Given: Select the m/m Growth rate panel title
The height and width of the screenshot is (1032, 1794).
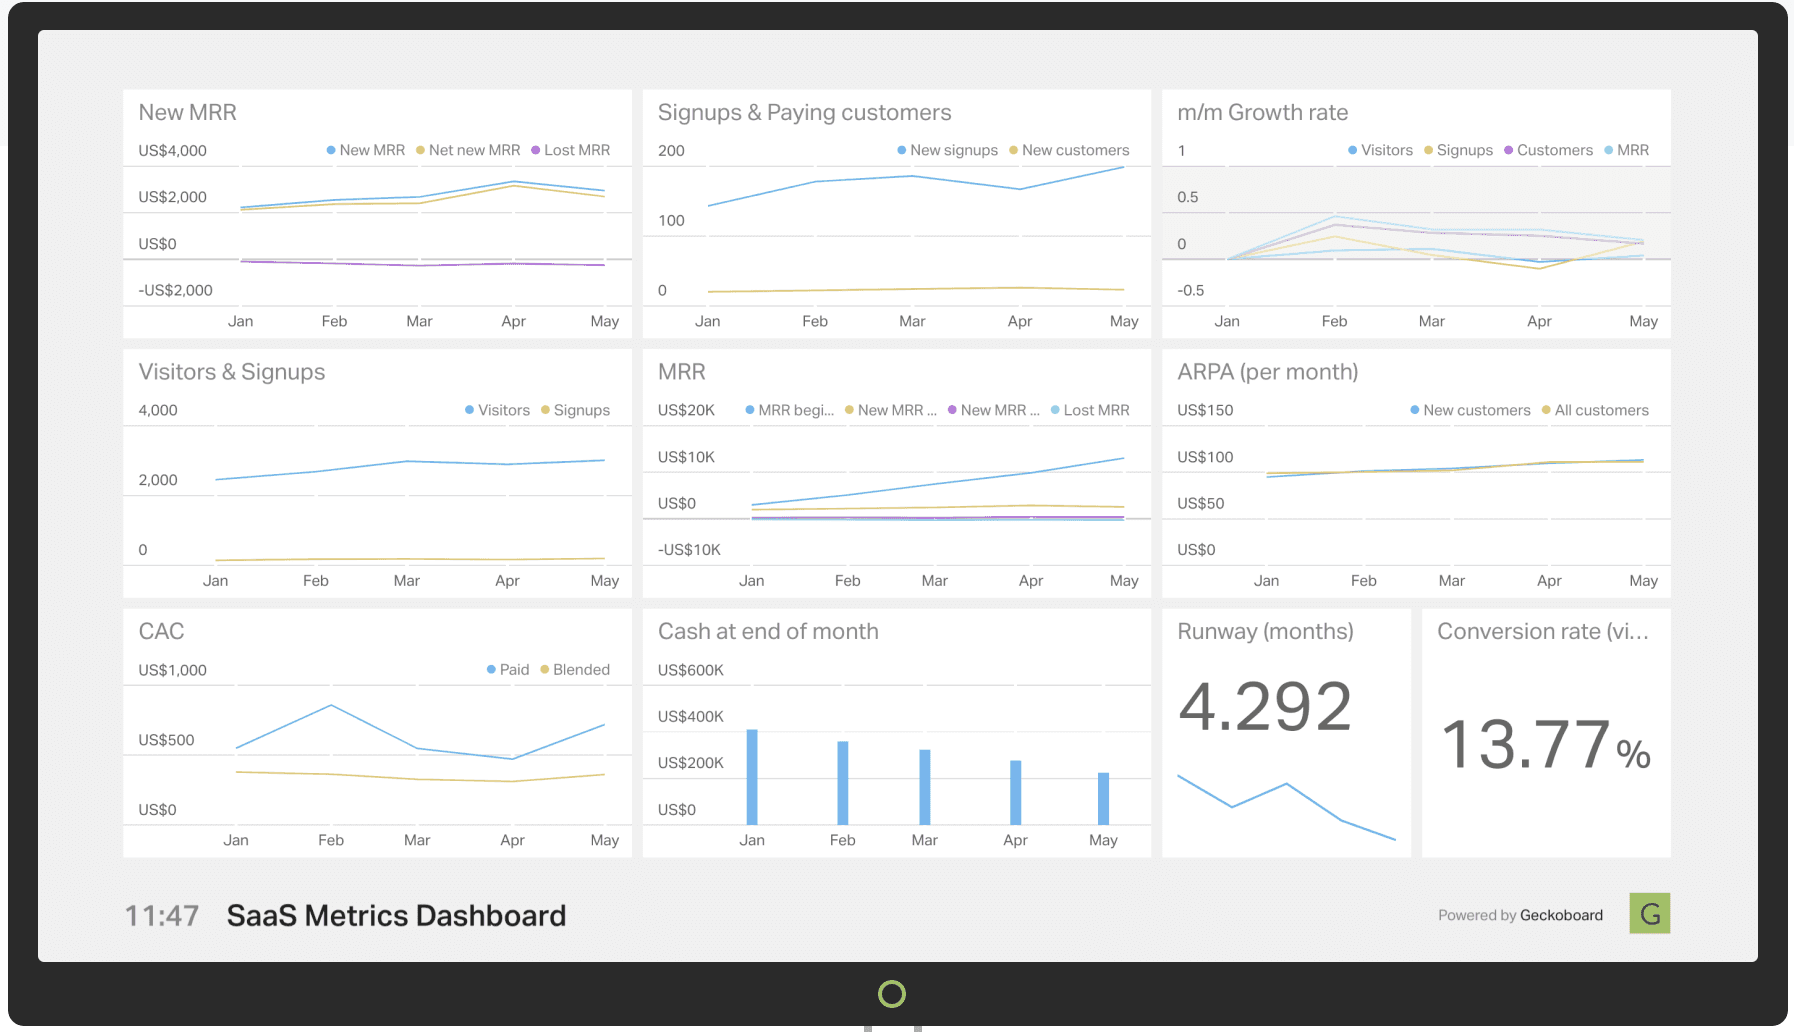Looking at the screenshot, I should coord(1262,112).
